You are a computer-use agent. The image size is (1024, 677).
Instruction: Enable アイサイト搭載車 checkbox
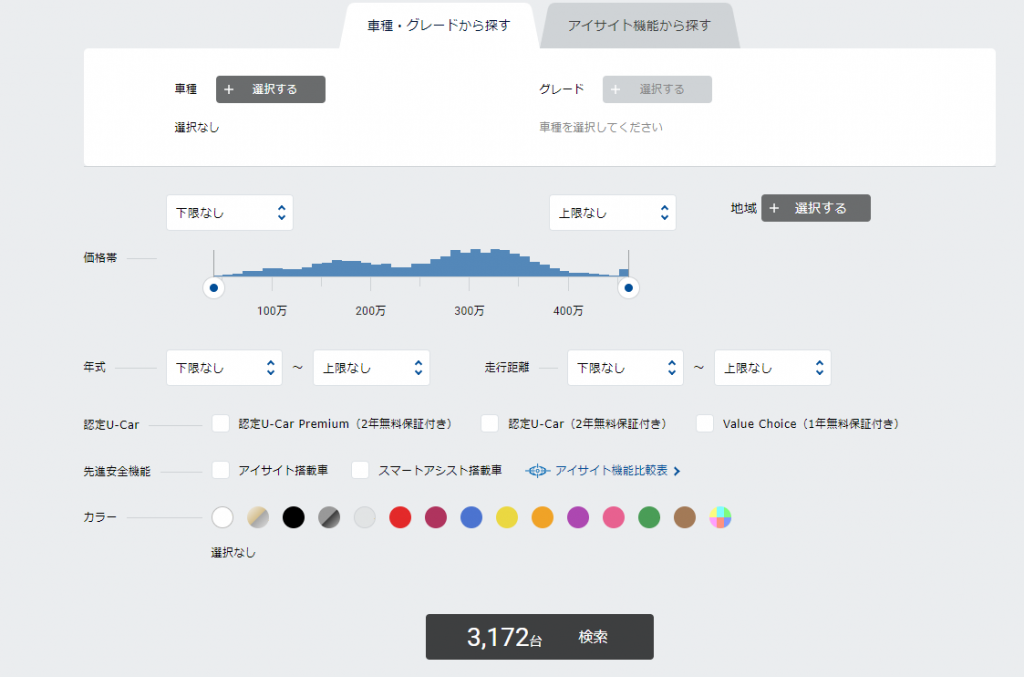(x=221, y=470)
